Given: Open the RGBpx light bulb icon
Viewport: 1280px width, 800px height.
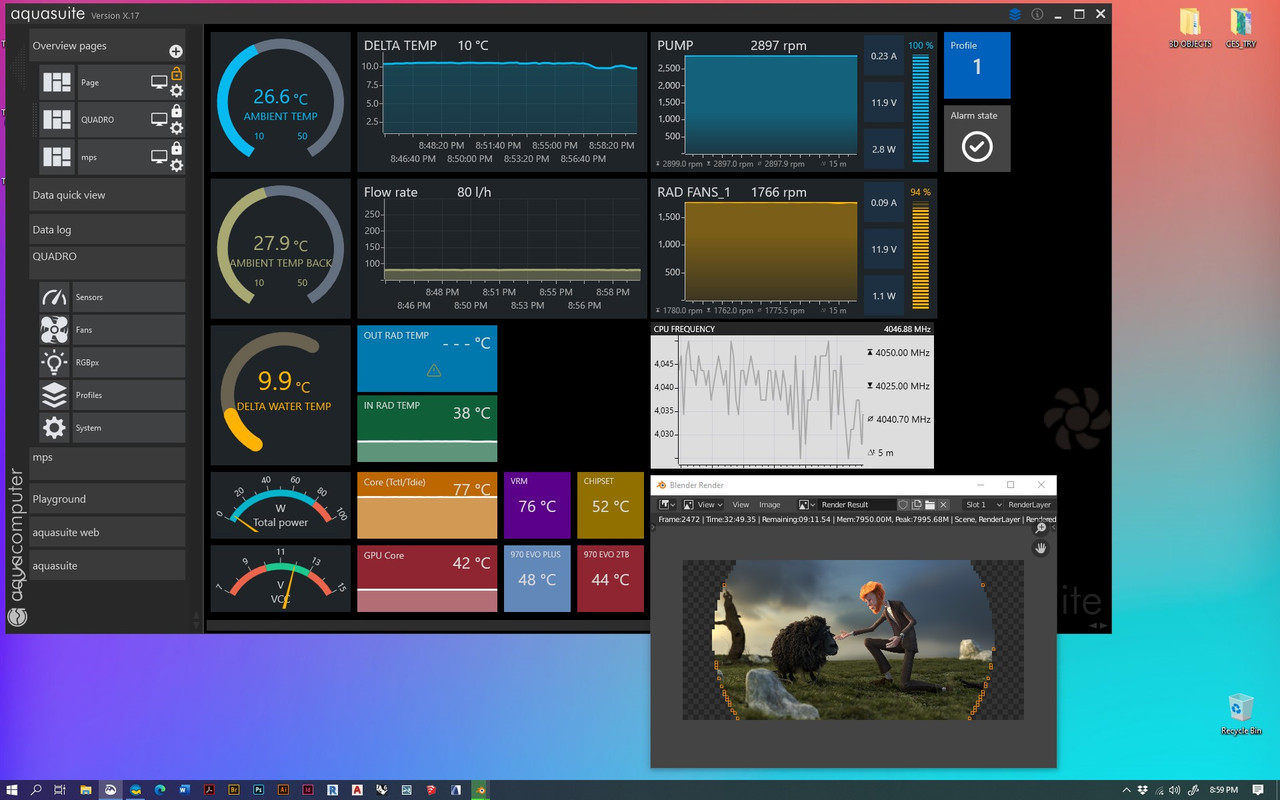Looking at the screenshot, I should point(54,362).
